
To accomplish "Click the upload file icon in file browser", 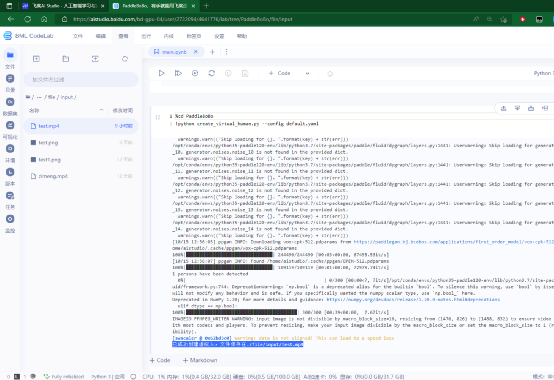I will pos(95,59).
